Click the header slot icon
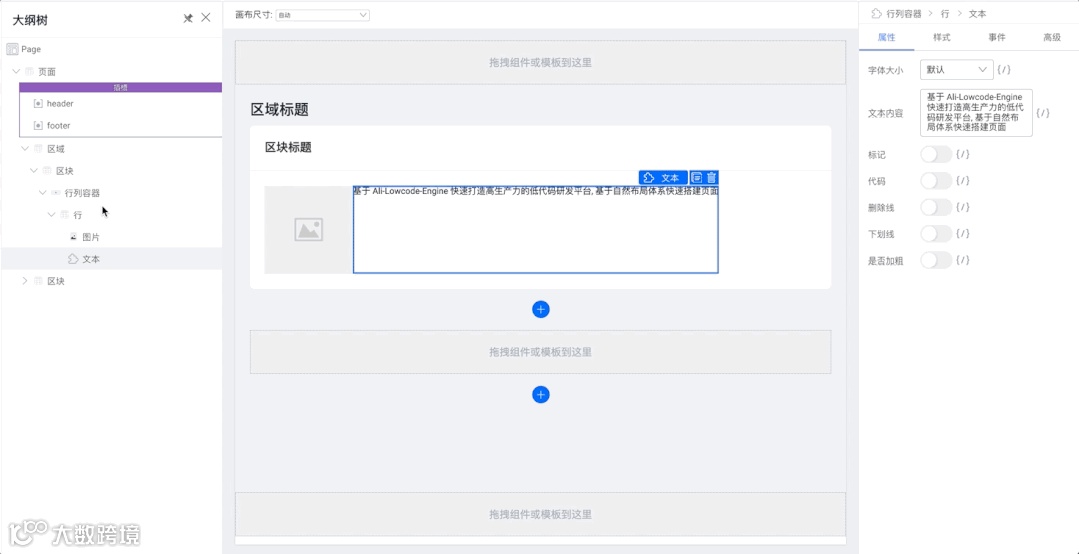The width and height of the screenshot is (1079, 554). [39, 103]
